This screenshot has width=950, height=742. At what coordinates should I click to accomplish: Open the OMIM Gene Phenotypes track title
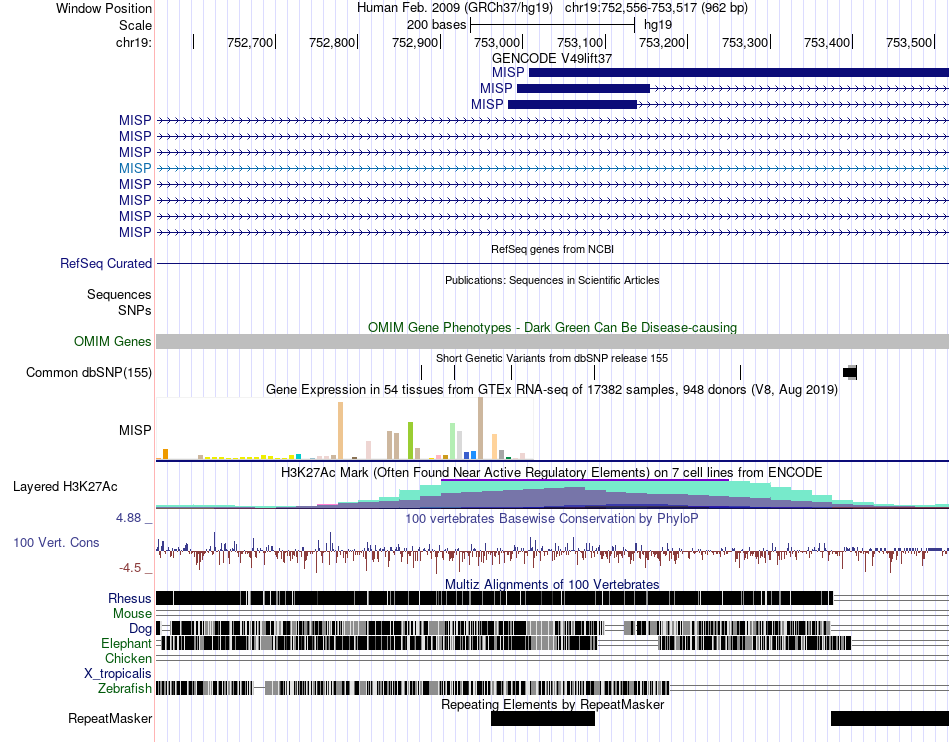(553, 328)
